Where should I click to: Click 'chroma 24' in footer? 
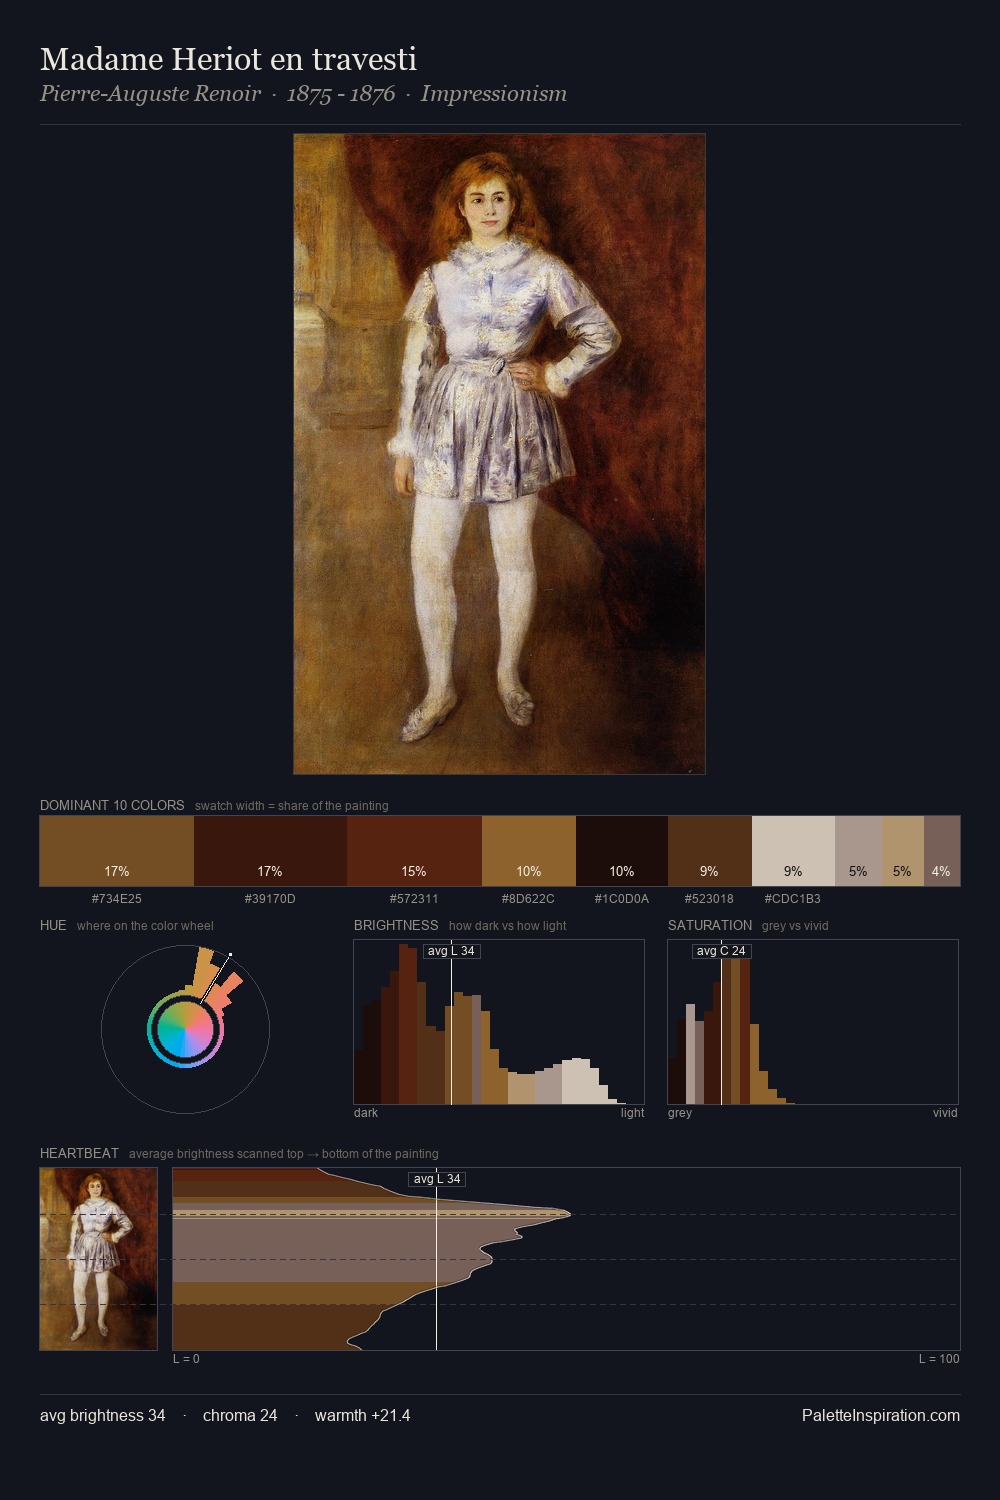[x=240, y=1415]
